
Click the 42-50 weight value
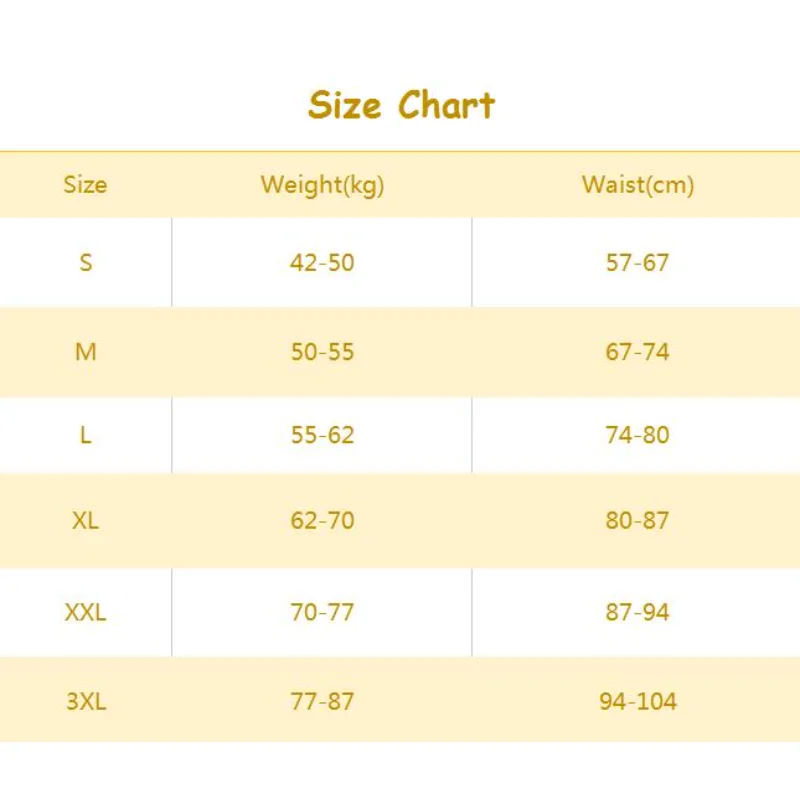[x=322, y=263]
